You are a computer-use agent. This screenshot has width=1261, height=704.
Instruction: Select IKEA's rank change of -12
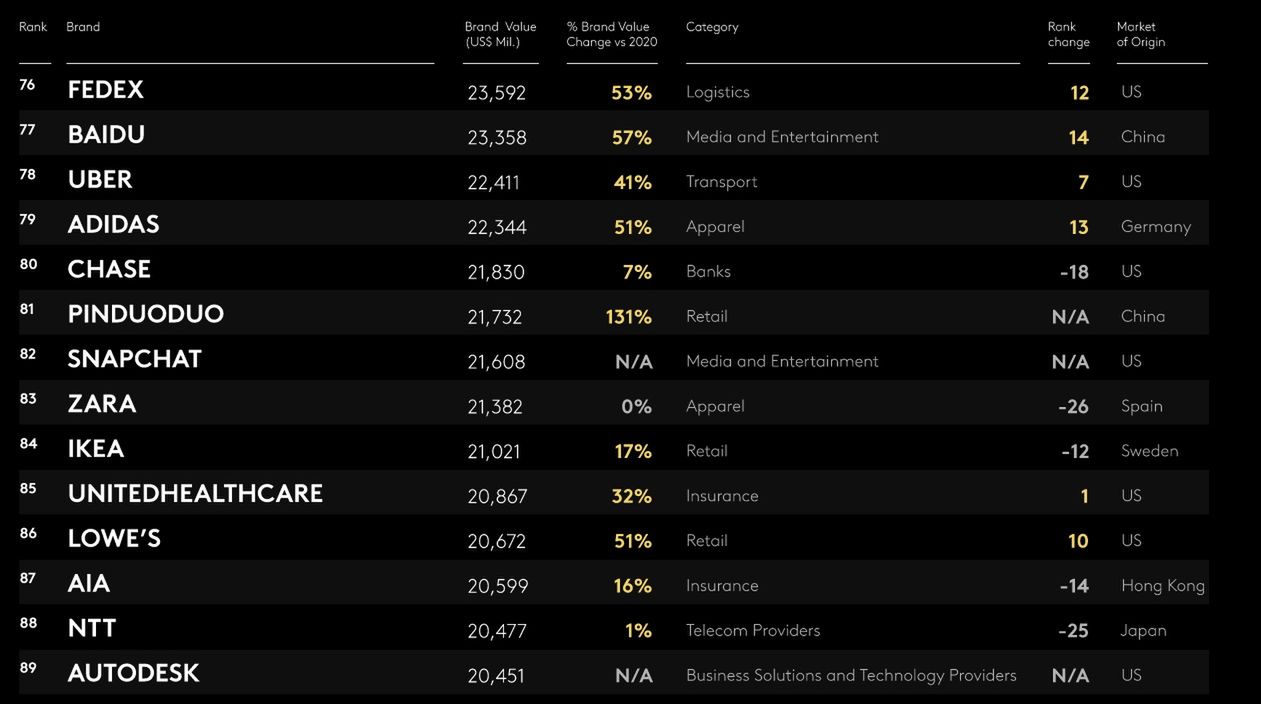(1075, 451)
